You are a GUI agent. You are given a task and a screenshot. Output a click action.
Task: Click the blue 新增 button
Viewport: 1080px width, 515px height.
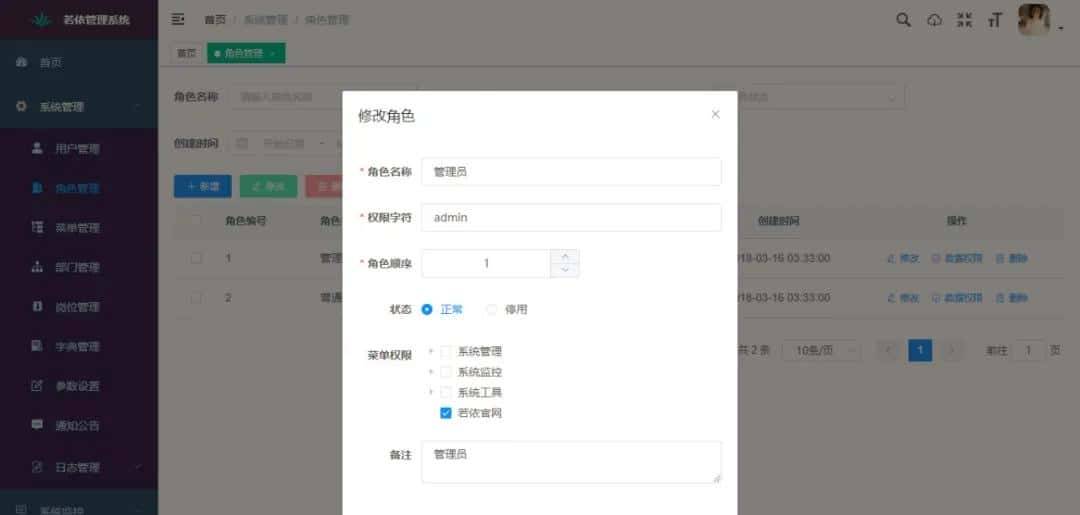[202, 187]
